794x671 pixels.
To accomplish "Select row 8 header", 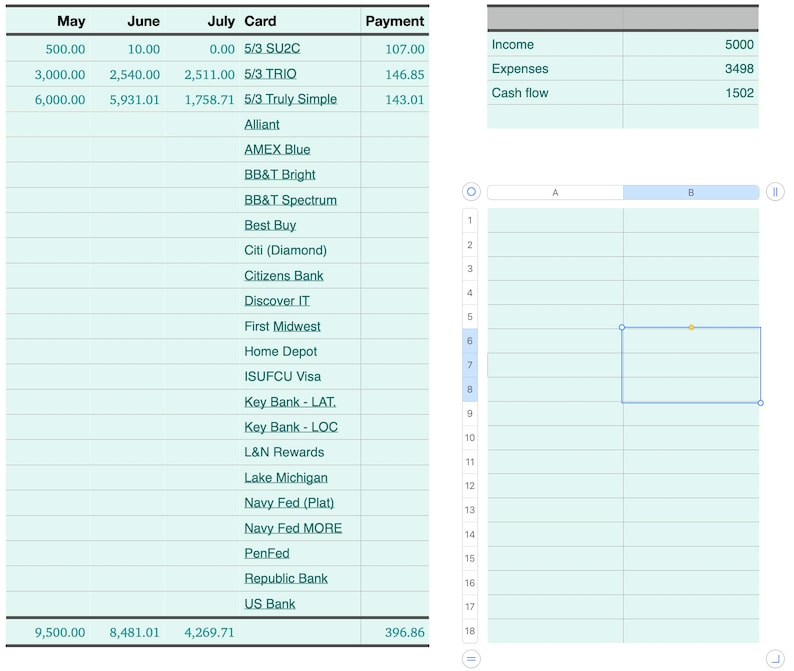I will [x=470, y=389].
